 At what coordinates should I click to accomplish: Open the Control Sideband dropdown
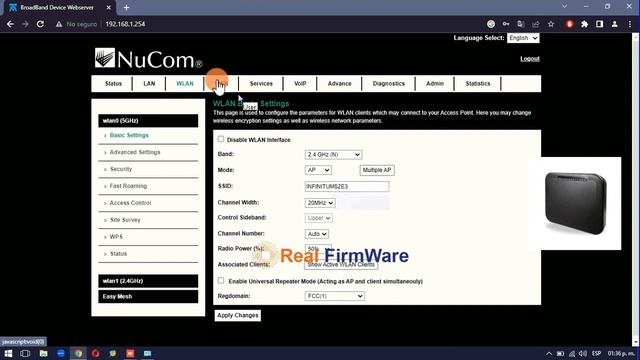click(x=318, y=218)
